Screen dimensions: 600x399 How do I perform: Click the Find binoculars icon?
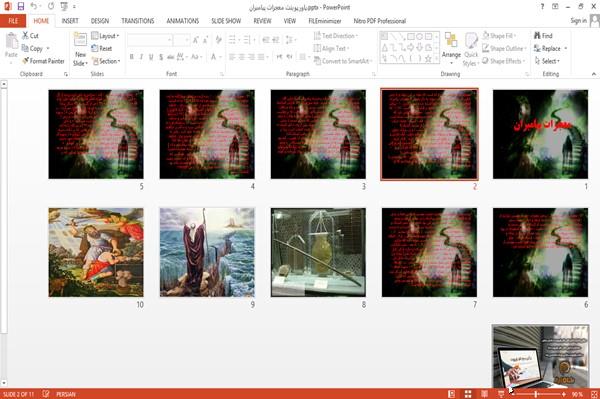(538, 36)
